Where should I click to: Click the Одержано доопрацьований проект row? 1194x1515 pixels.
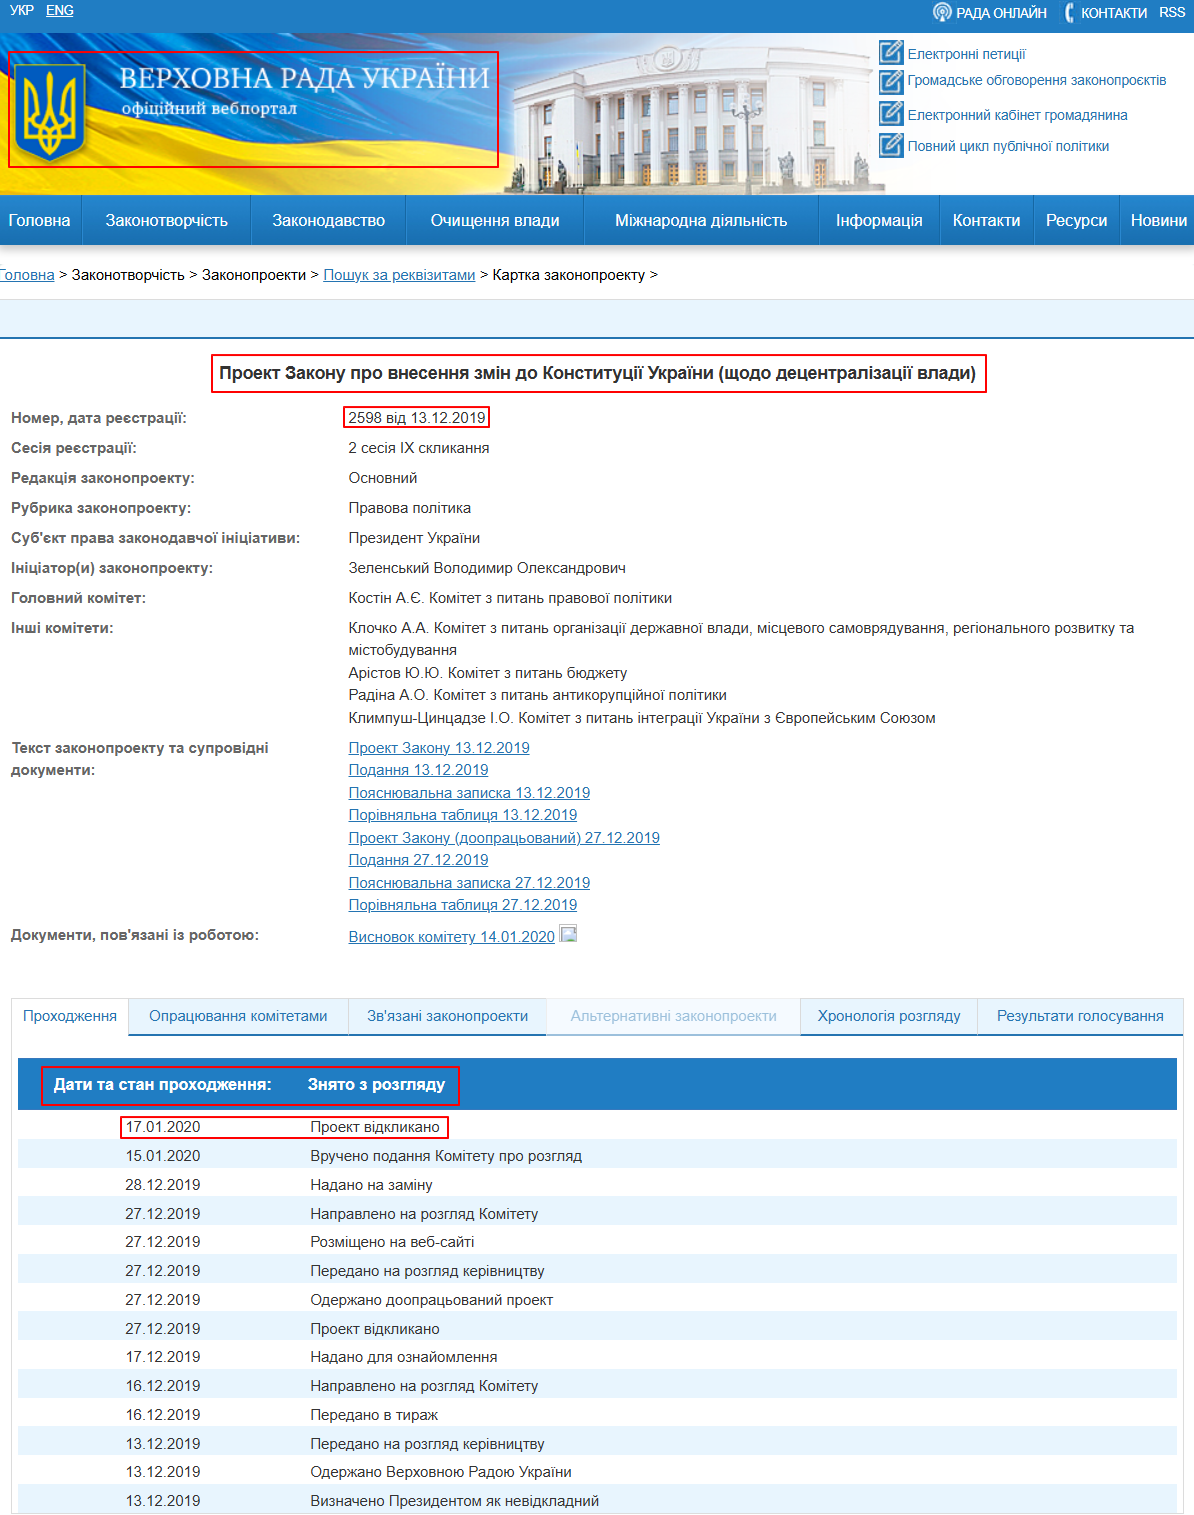597,1300
